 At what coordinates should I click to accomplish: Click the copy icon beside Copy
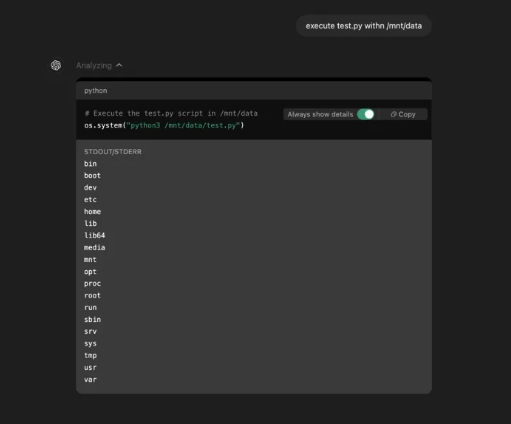coord(393,114)
